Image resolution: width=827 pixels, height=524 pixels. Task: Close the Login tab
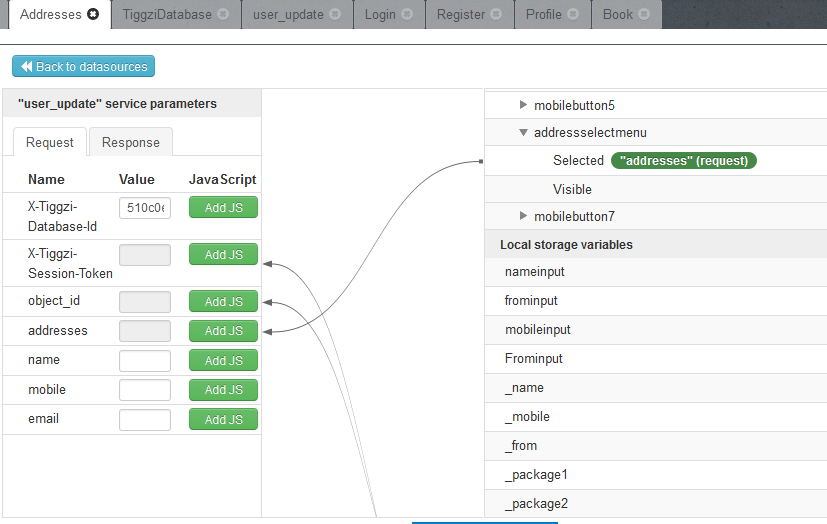[407, 15]
